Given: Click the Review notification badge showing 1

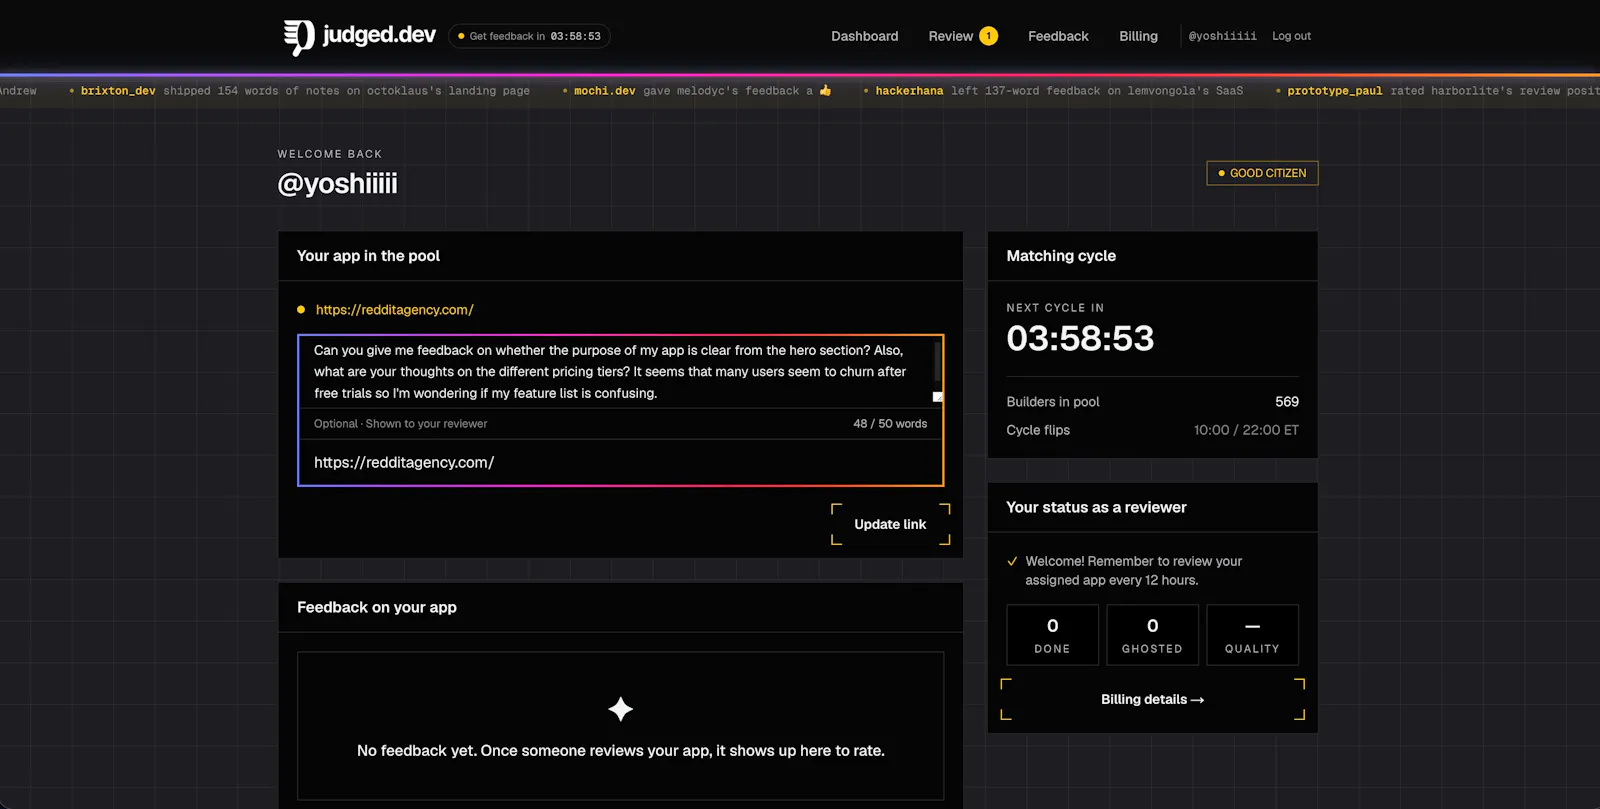Looking at the screenshot, I should click(x=989, y=36).
